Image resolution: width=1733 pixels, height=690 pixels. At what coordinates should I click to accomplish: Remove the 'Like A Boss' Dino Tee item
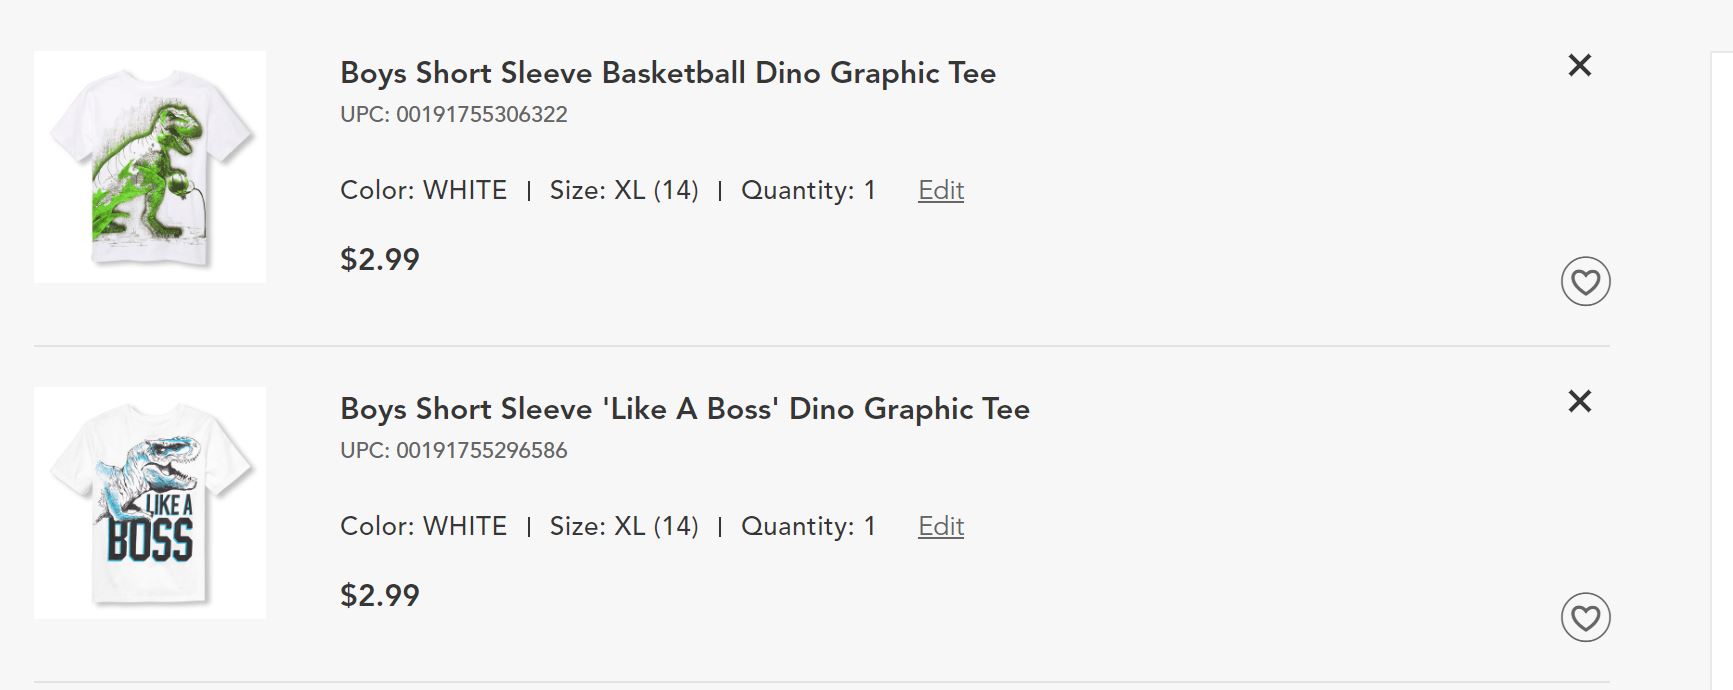(x=1579, y=402)
